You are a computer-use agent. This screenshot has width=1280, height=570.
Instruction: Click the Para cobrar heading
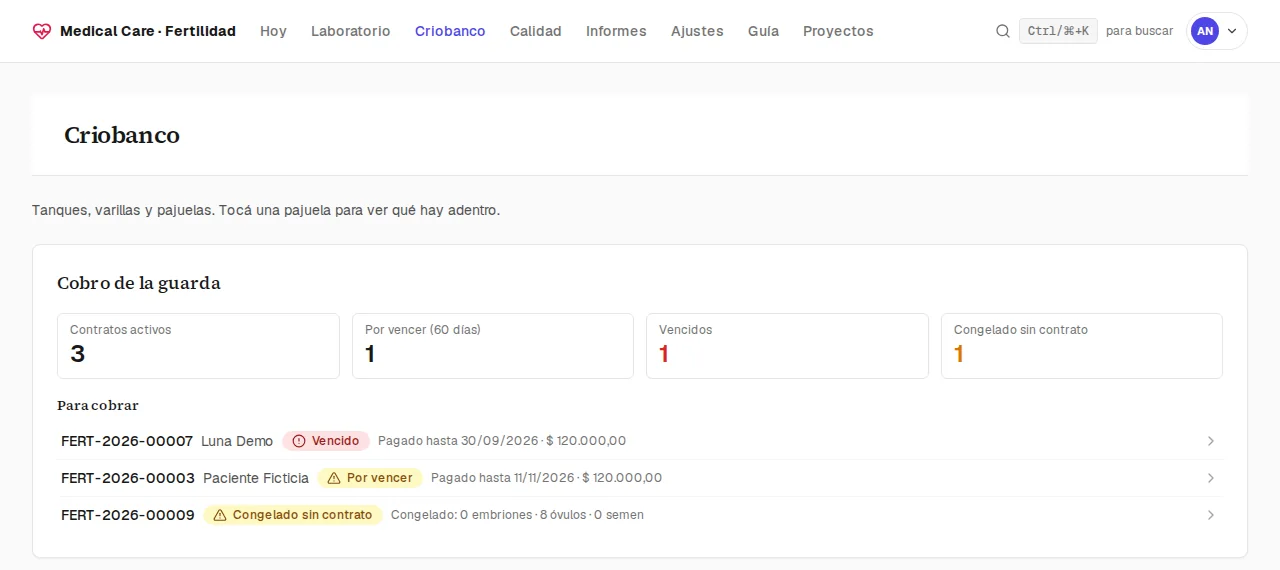[x=98, y=406]
